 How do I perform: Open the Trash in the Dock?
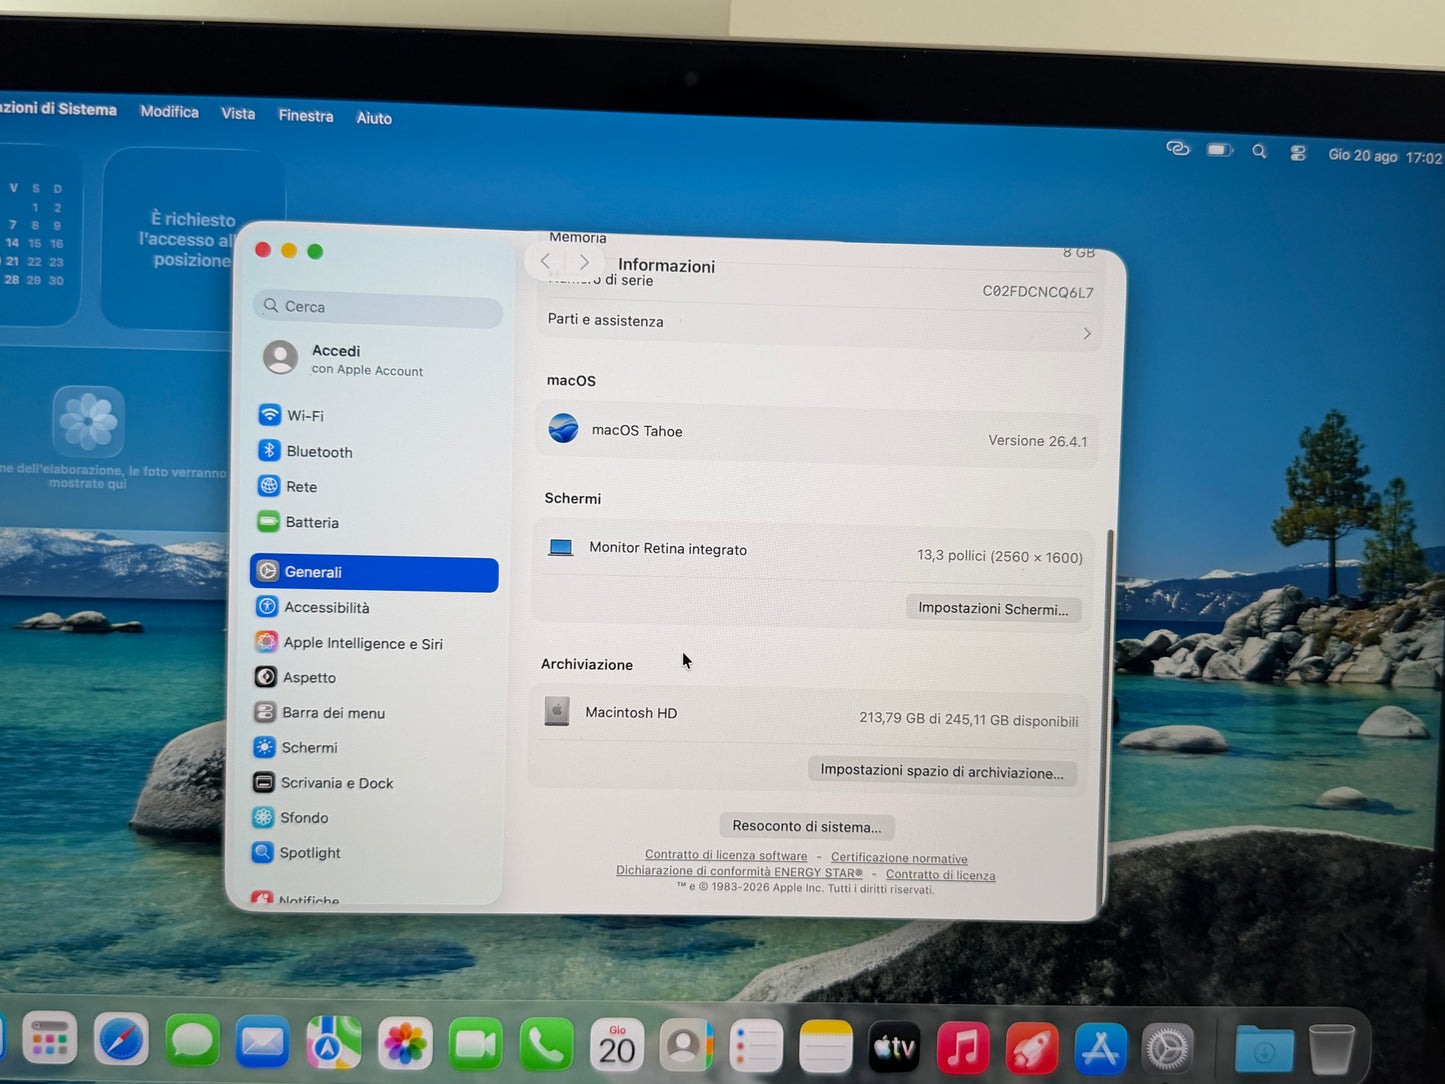coord(1332,1050)
